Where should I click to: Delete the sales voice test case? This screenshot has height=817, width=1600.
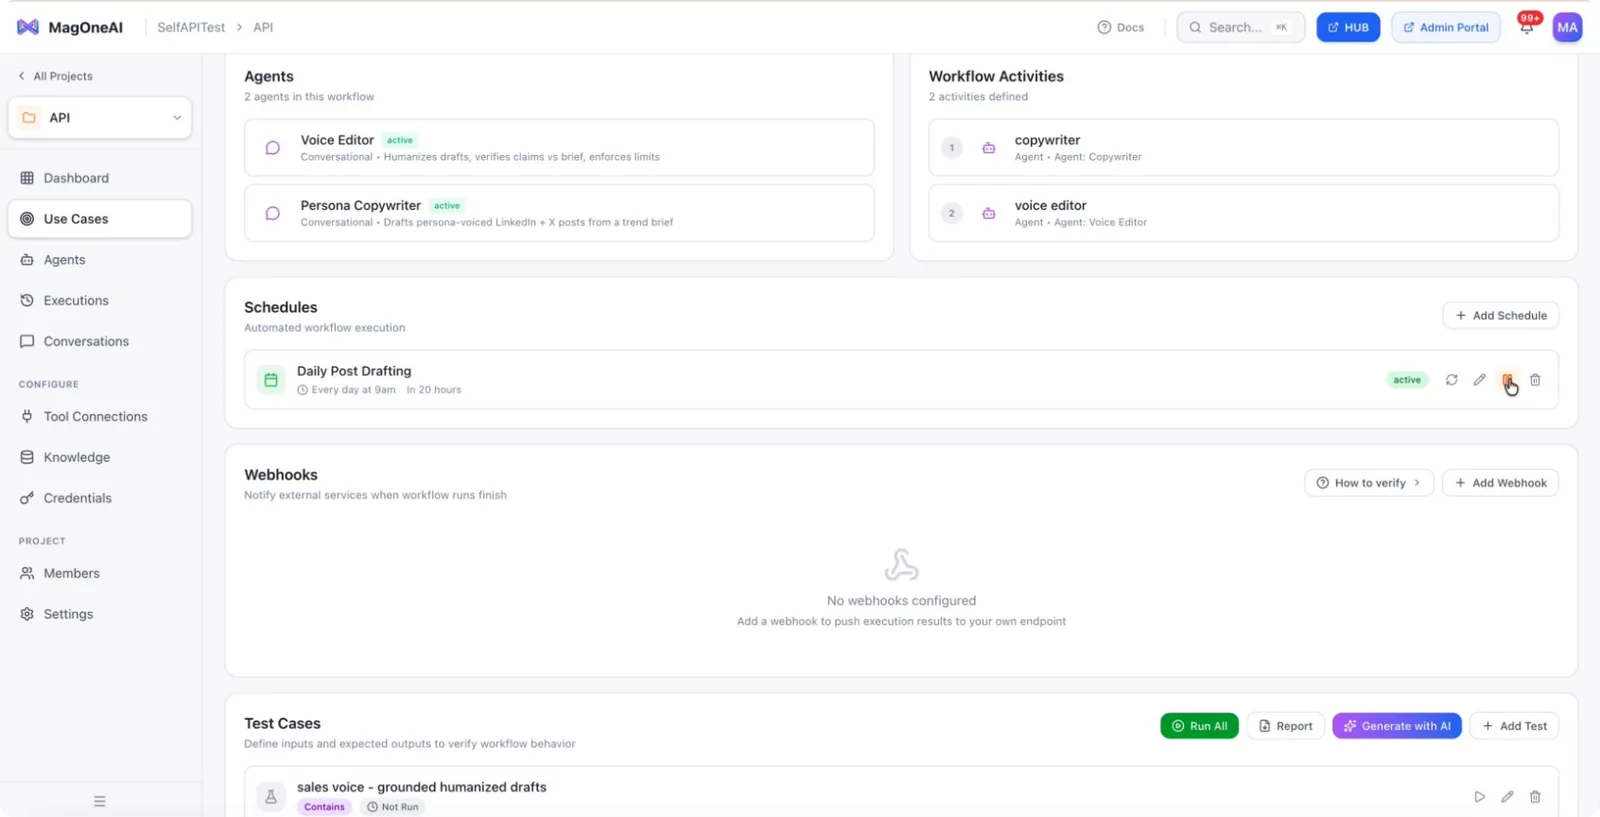point(1535,797)
